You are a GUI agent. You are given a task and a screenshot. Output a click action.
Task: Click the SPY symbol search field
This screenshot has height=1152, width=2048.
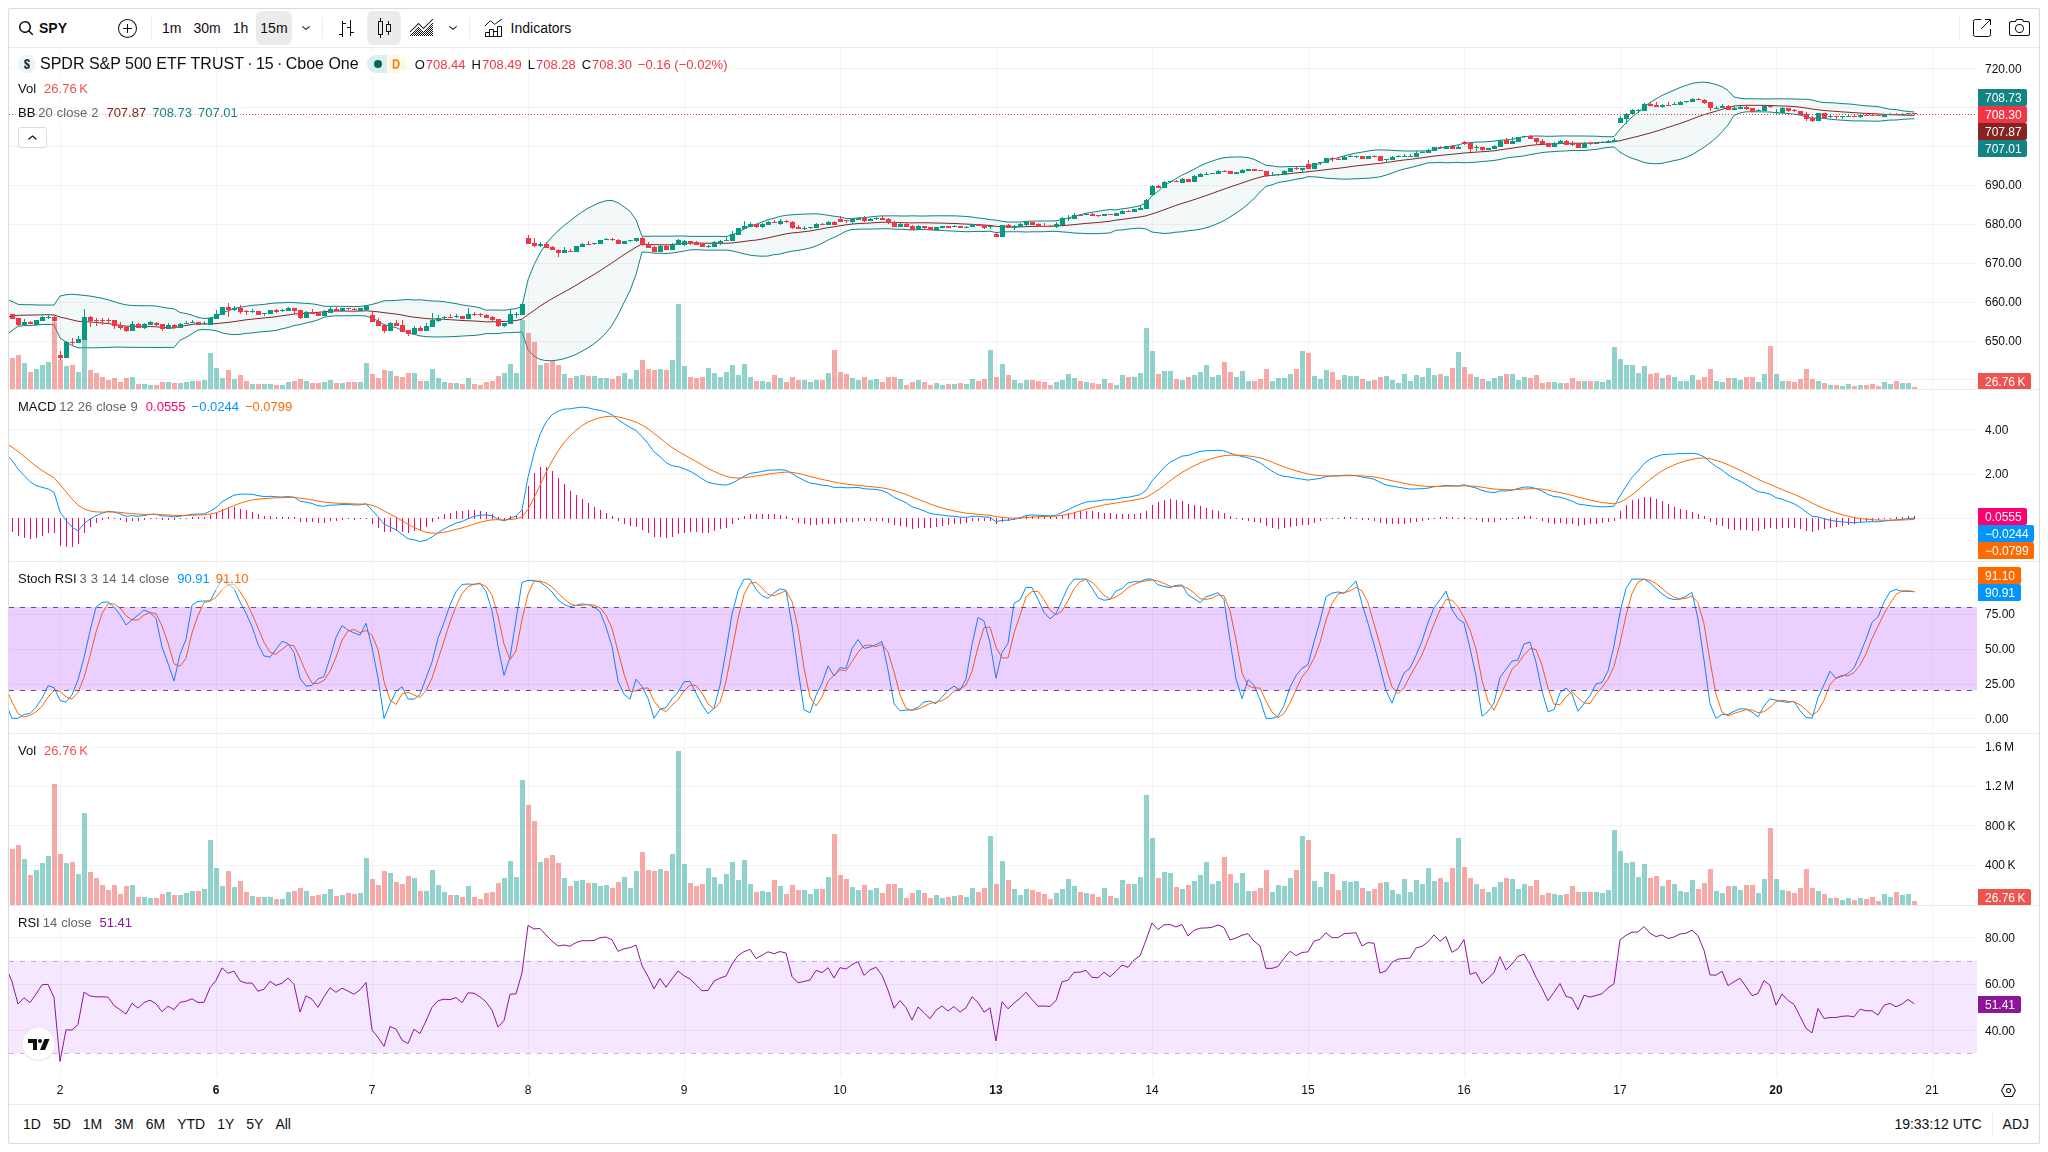[55, 28]
